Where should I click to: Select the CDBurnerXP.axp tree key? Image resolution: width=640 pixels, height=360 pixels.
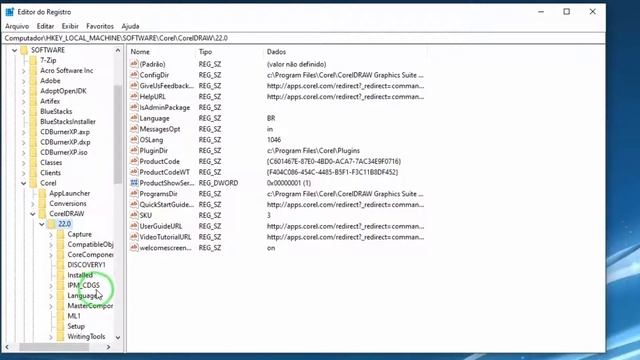tap(65, 132)
